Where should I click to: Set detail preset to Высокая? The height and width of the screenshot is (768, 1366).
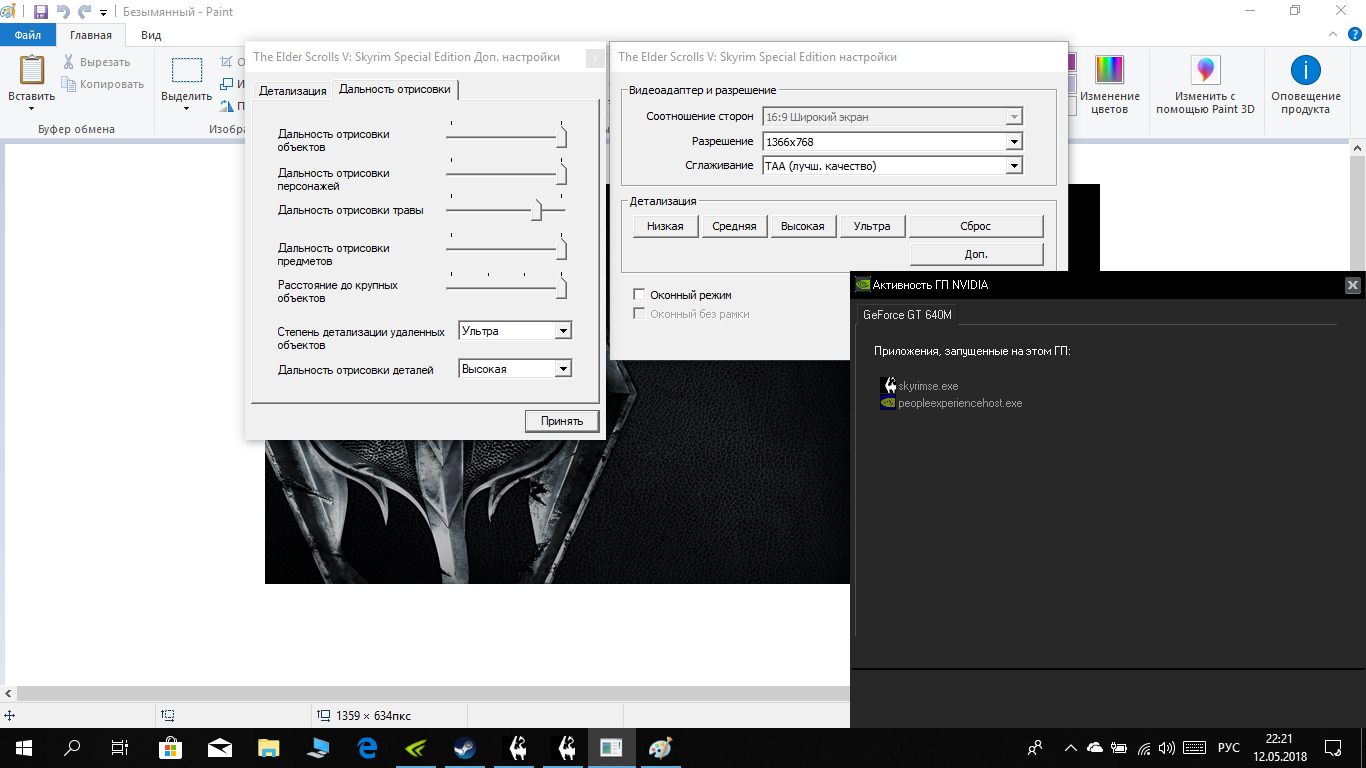[803, 226]
